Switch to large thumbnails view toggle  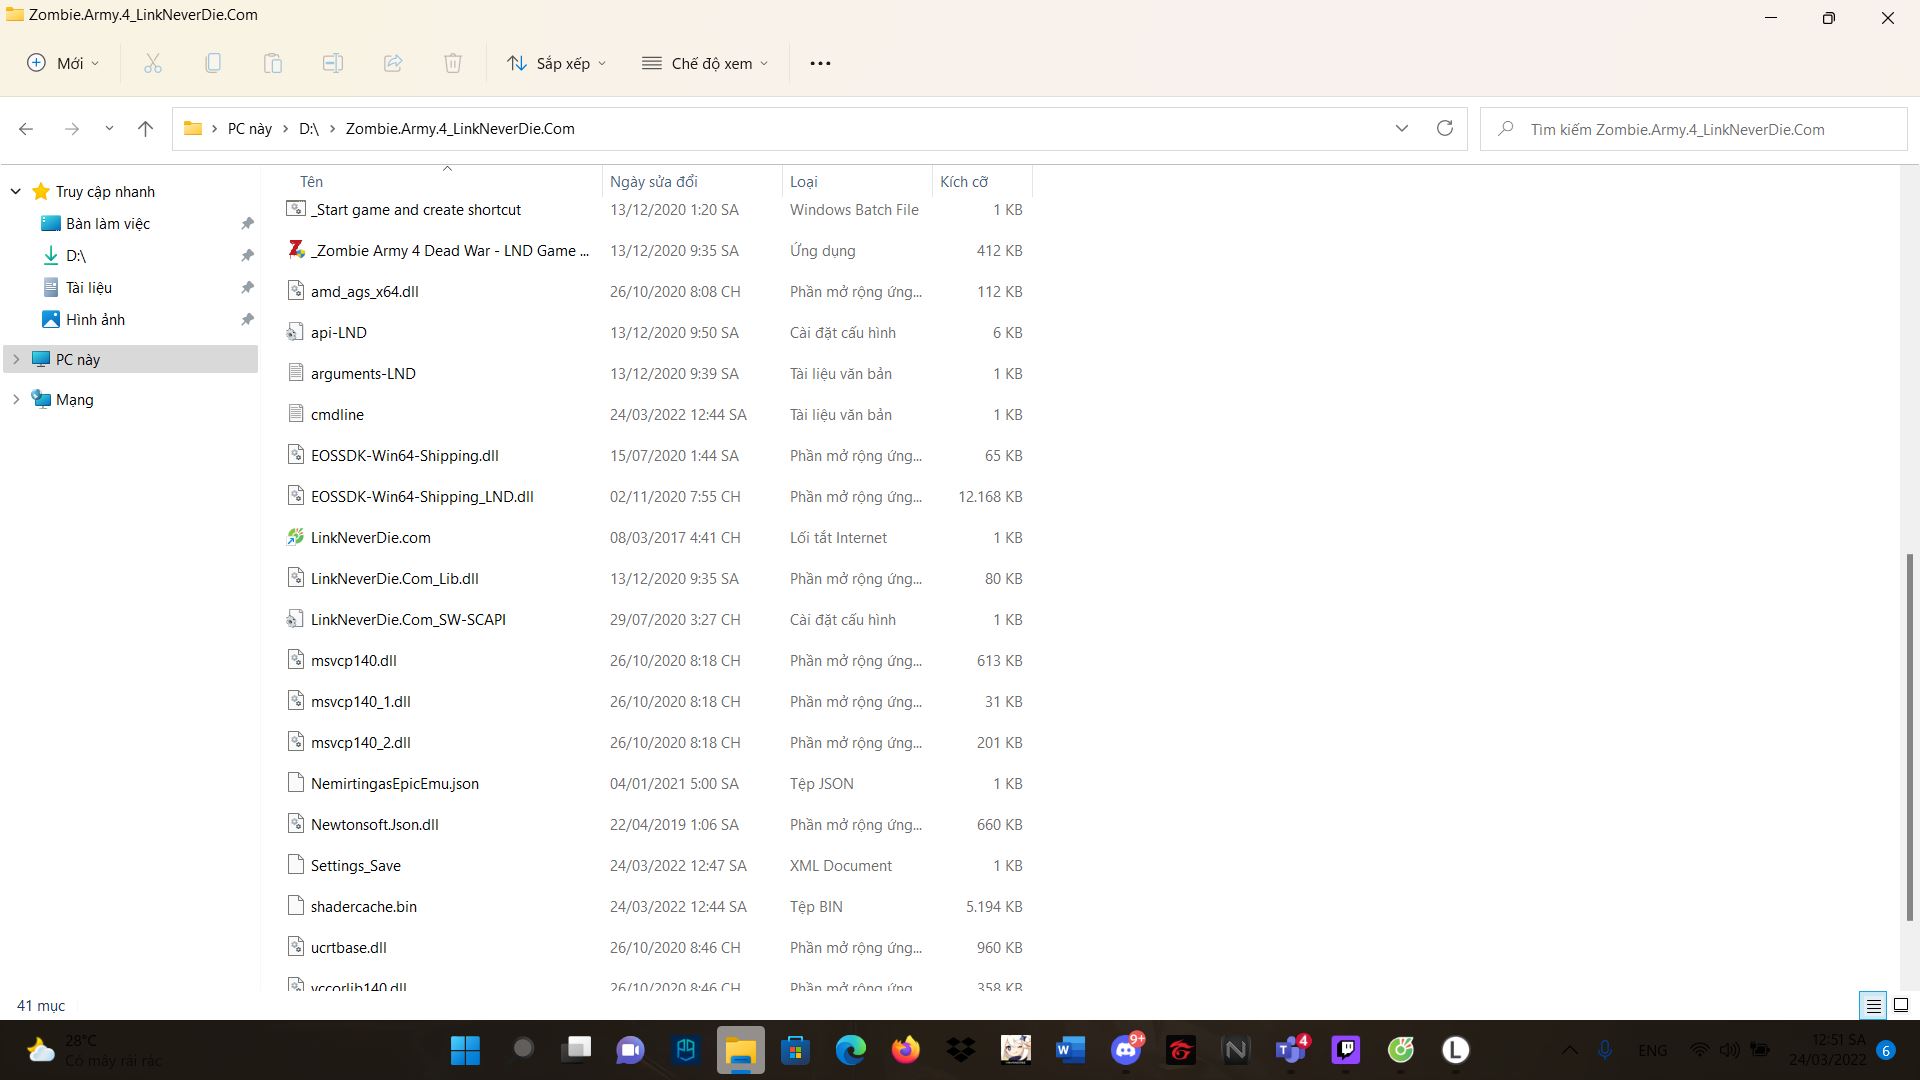coord(1900,1005)
